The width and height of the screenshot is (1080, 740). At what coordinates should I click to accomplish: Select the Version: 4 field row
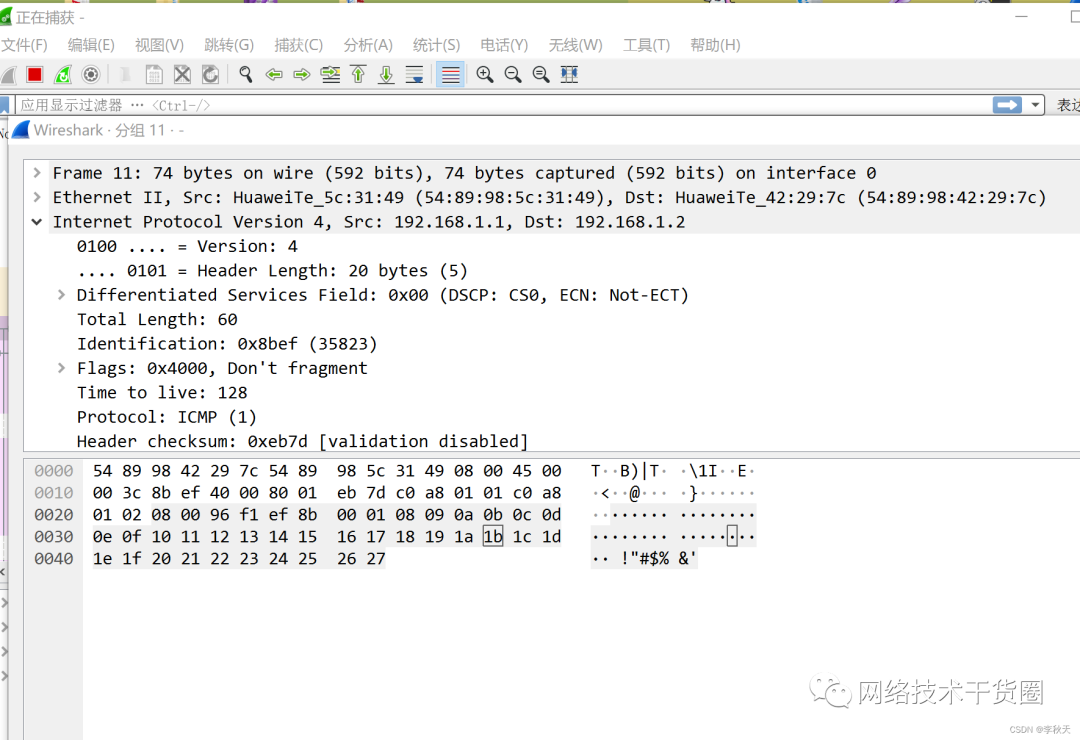coord(187,246)
